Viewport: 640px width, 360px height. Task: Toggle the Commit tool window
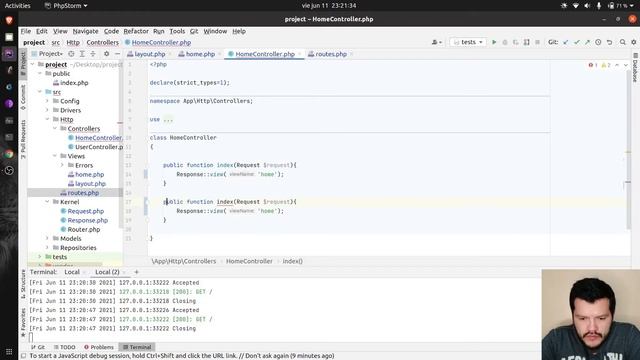[23, 97]
